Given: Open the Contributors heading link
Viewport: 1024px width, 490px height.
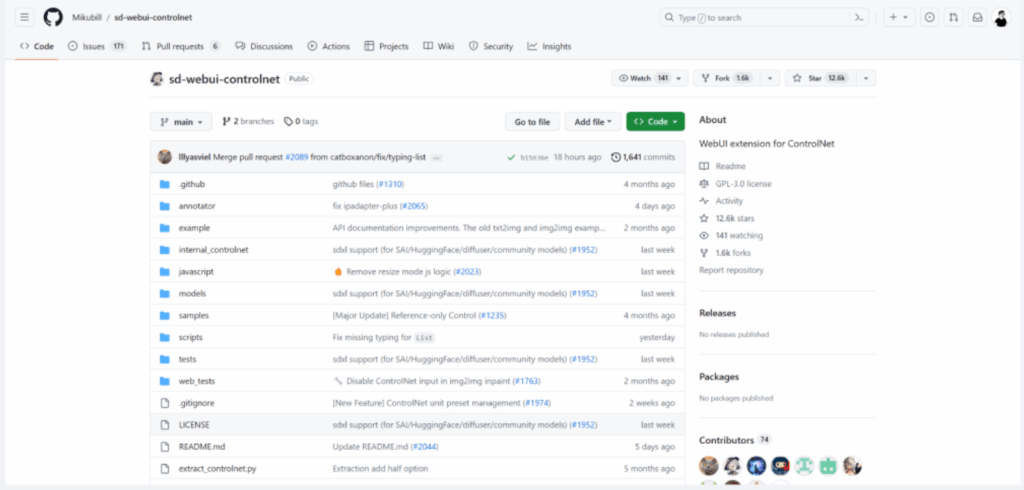Looking at the screenshot, I should coord(735,440).
